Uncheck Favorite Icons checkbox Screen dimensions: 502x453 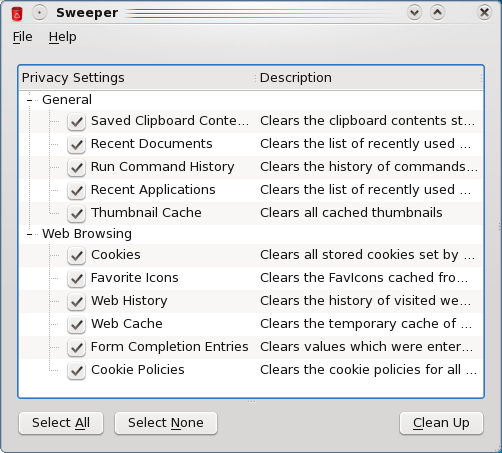[77, 278]
